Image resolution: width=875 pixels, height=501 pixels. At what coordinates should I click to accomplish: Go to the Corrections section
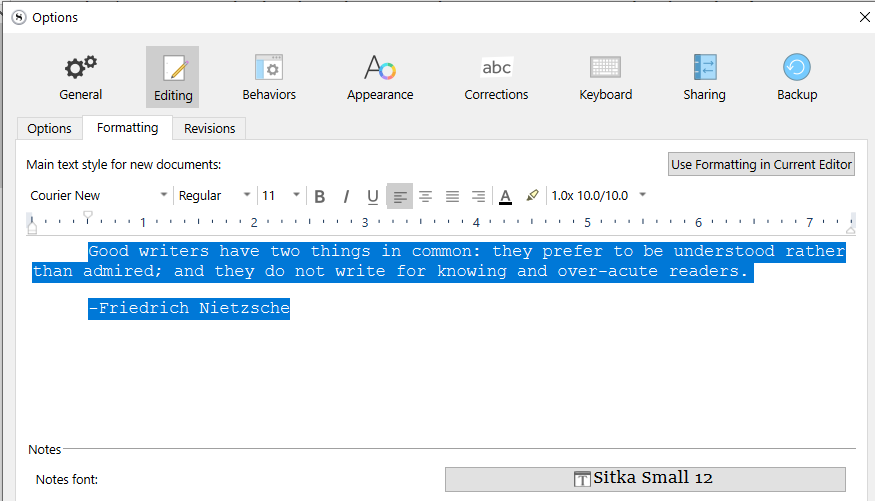pos(496,78)
